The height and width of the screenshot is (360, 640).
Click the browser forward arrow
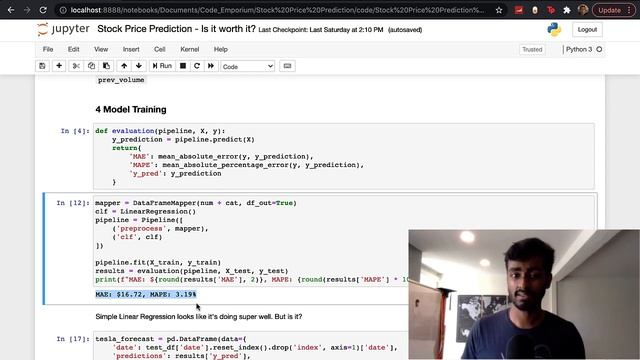(x=27, y=10)
